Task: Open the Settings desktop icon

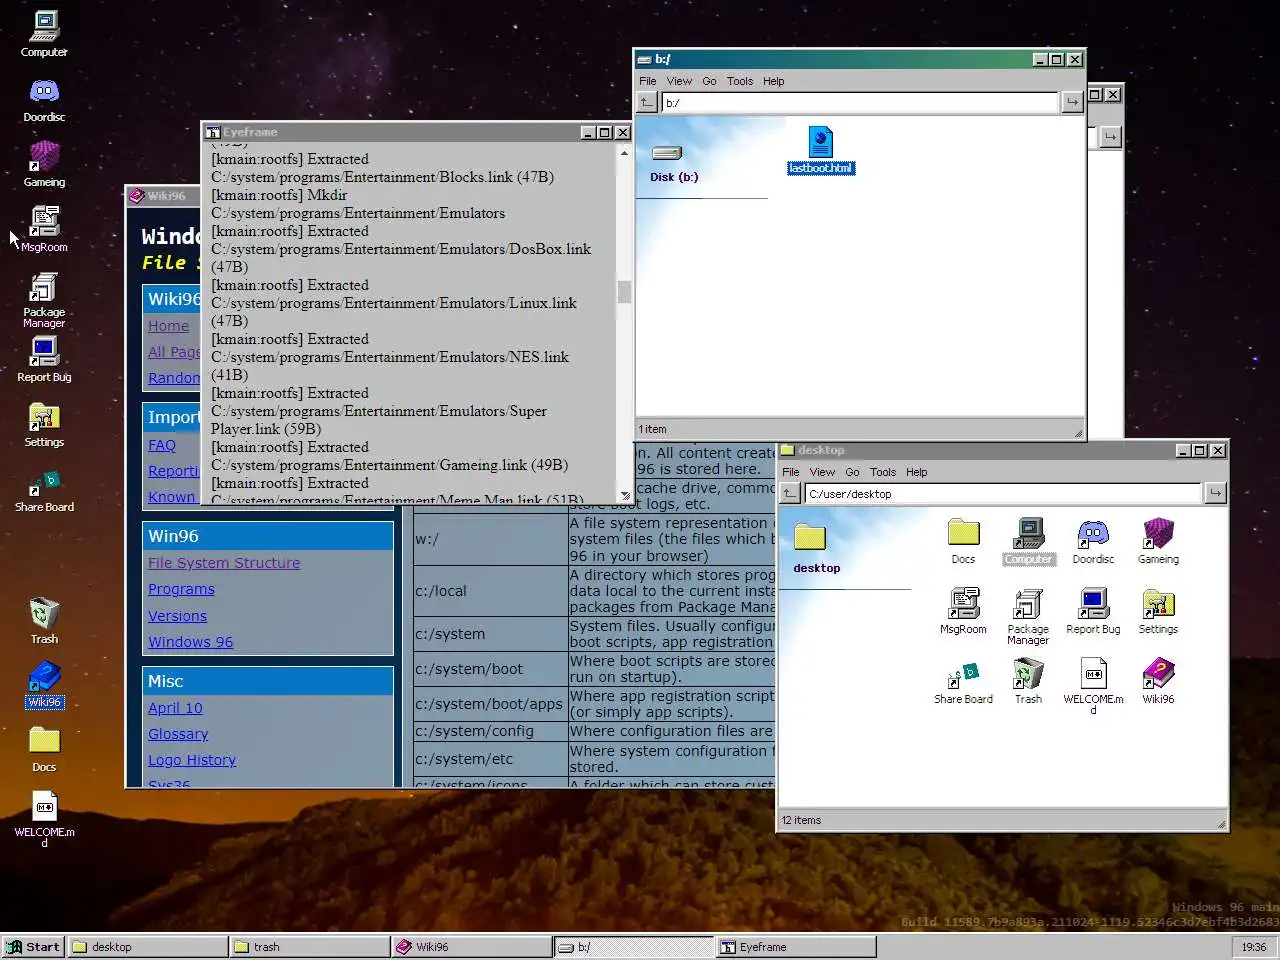Action: pyautogui.click(x=44, y=424)
